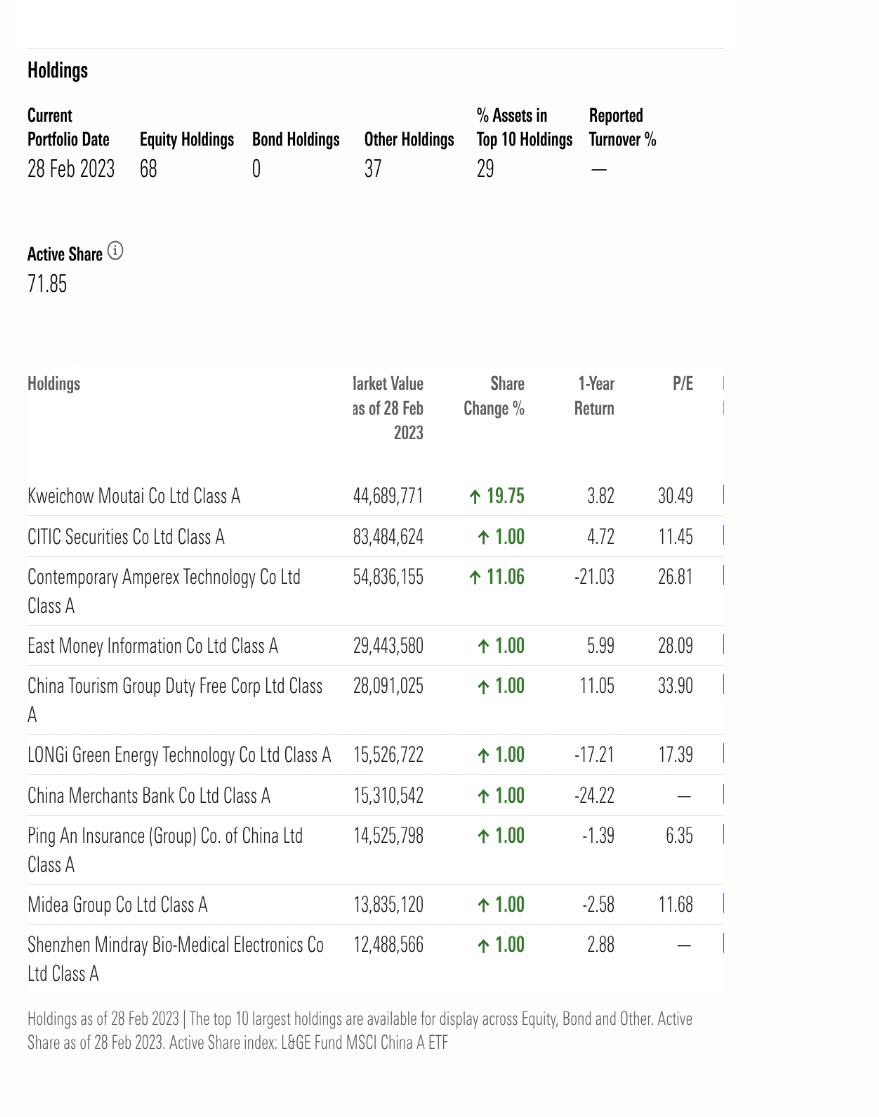Open Midea Group Co Ltd Class A
The height and width of the screenshot is (1117, 879).
(x=118, y=905)
